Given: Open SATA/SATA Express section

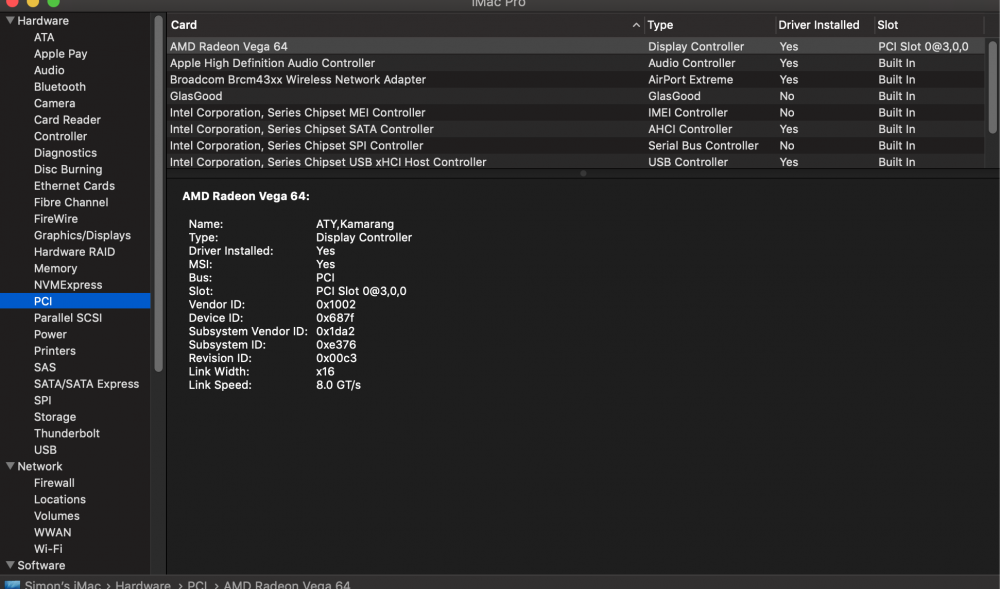Looking at the screenshot, I should 86,384.
